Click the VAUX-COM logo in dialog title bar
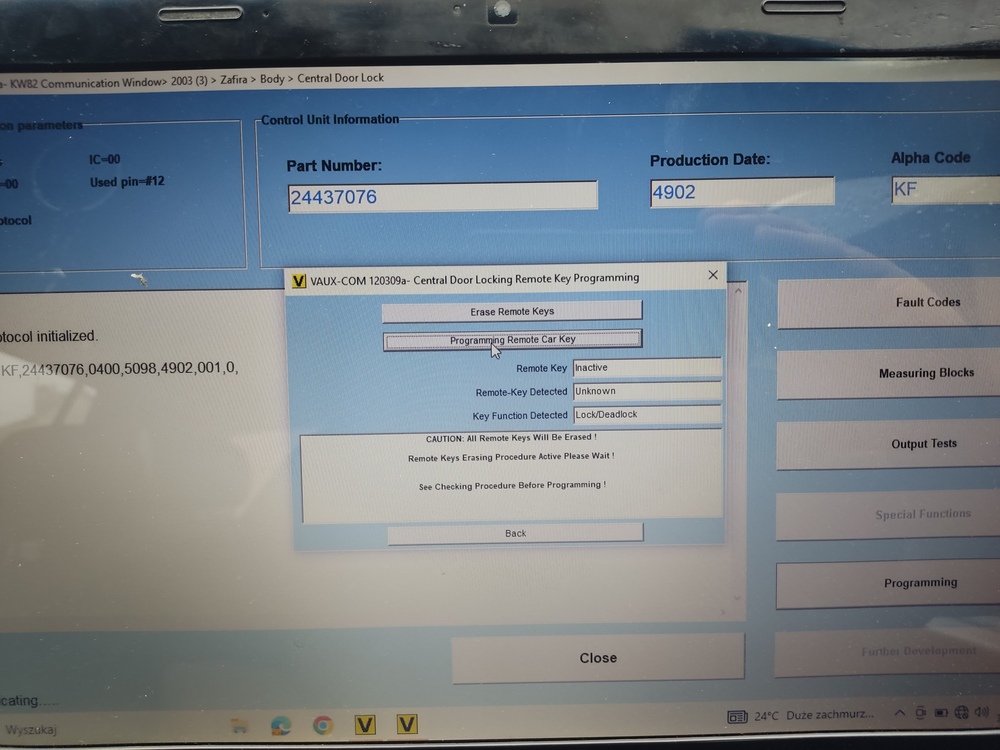1000x750 pixels. [298, 280]
